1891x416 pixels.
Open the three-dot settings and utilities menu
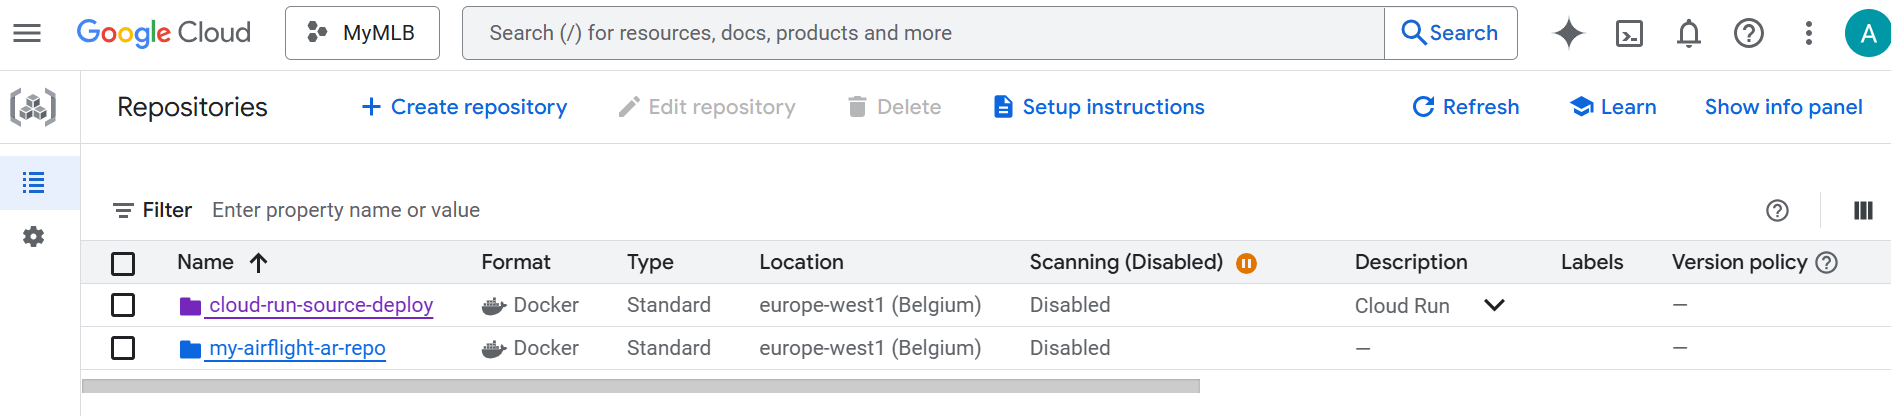[x=1808, y=33]
